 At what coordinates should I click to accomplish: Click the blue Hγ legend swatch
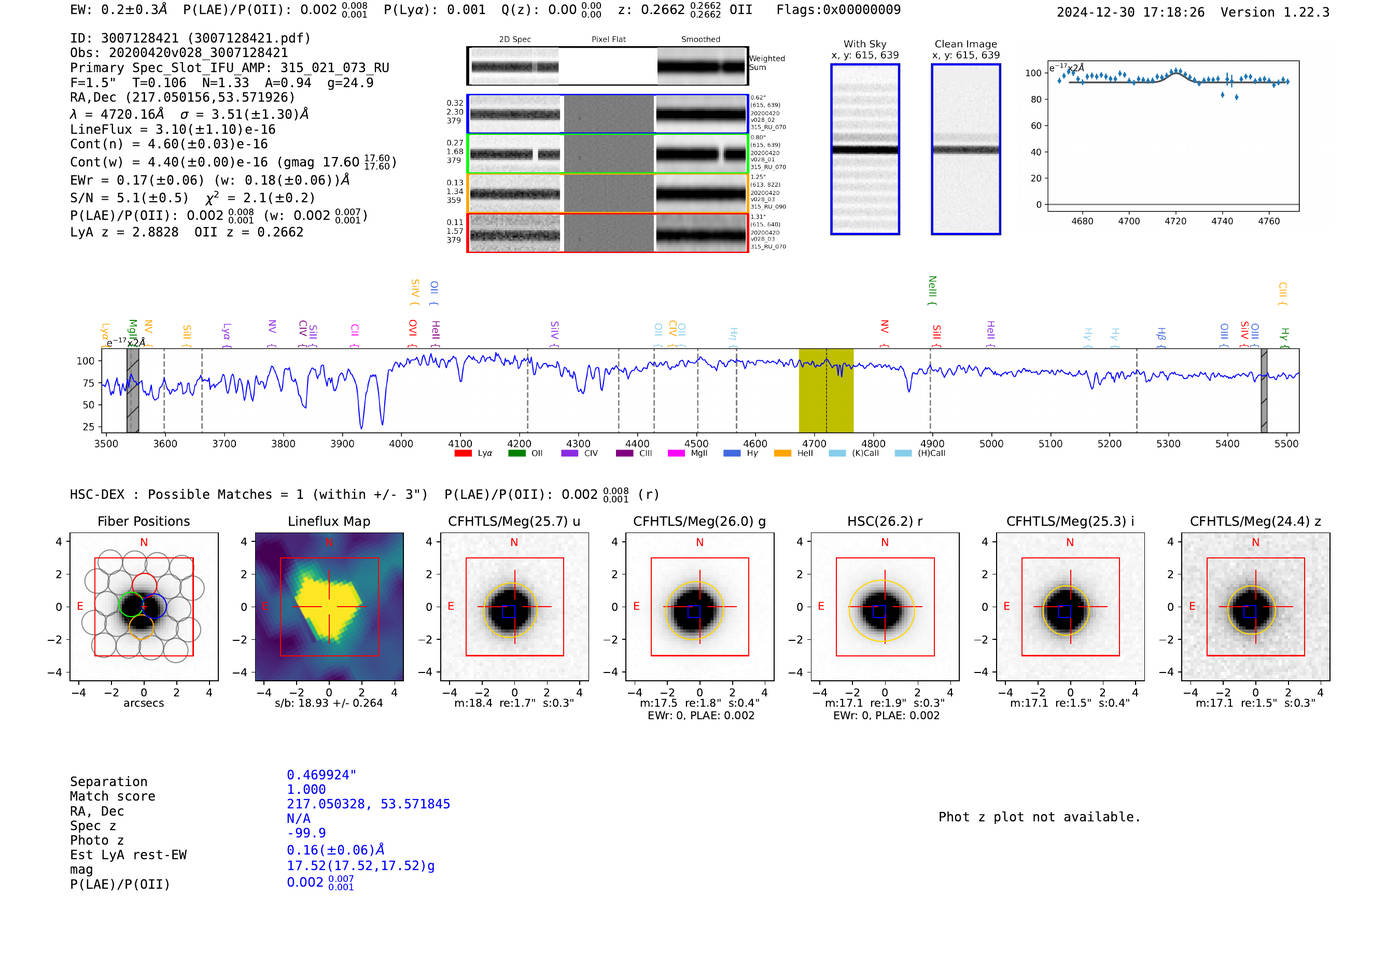click(732, 453)
